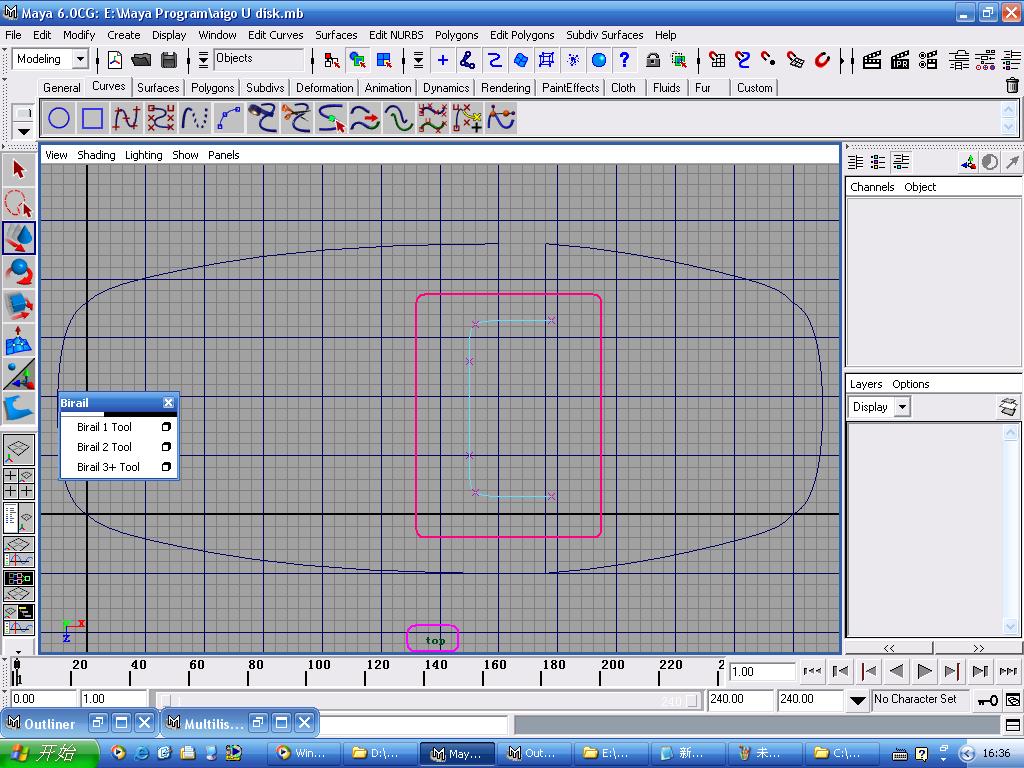Jump to start of playback range
Screen dimensions: 1024x768
(x=812, y=671)
